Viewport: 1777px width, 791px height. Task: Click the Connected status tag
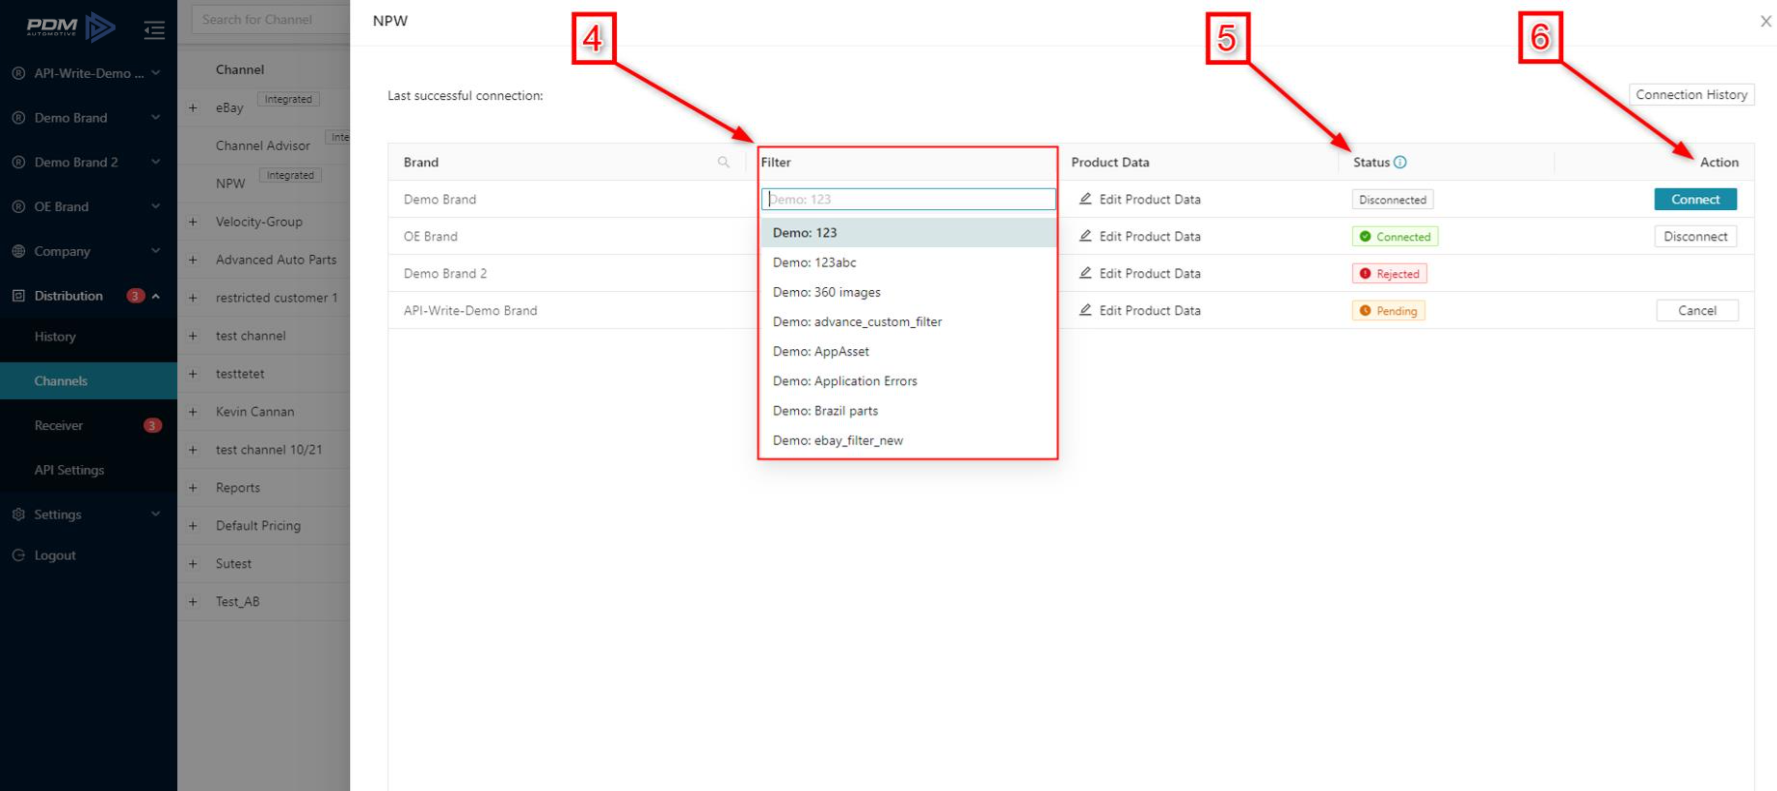[x=1395, y=237]
